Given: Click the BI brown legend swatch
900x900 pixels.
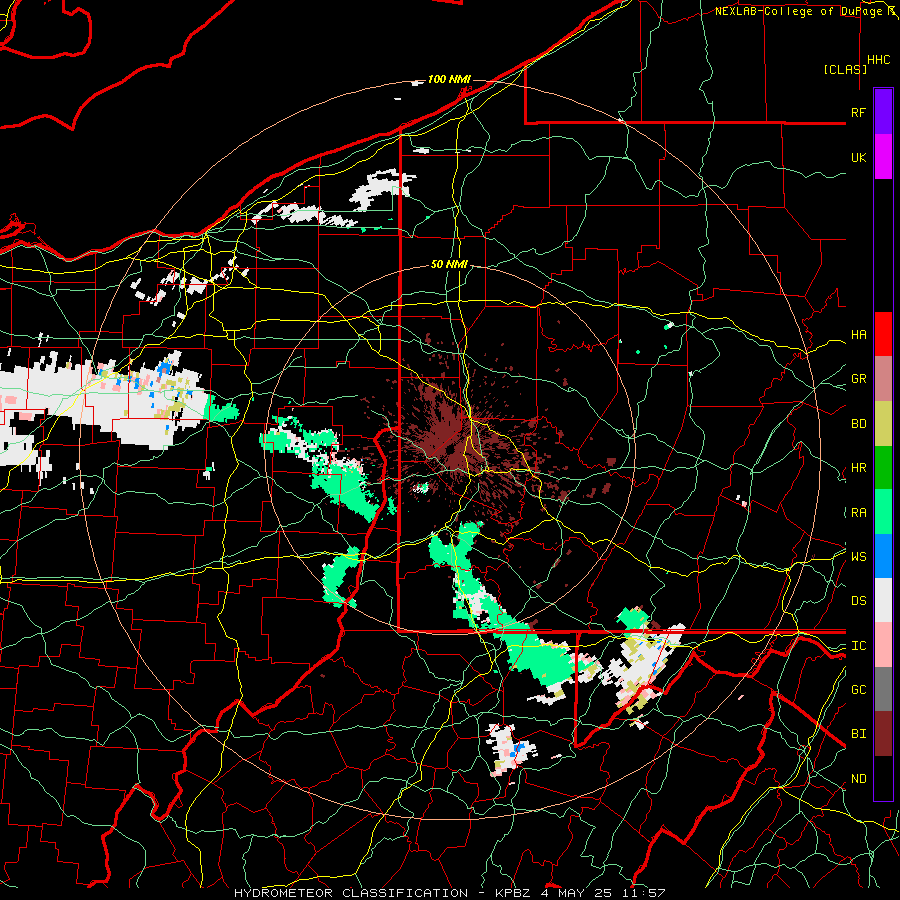Looking at the screenshot, I should [883, 734].
